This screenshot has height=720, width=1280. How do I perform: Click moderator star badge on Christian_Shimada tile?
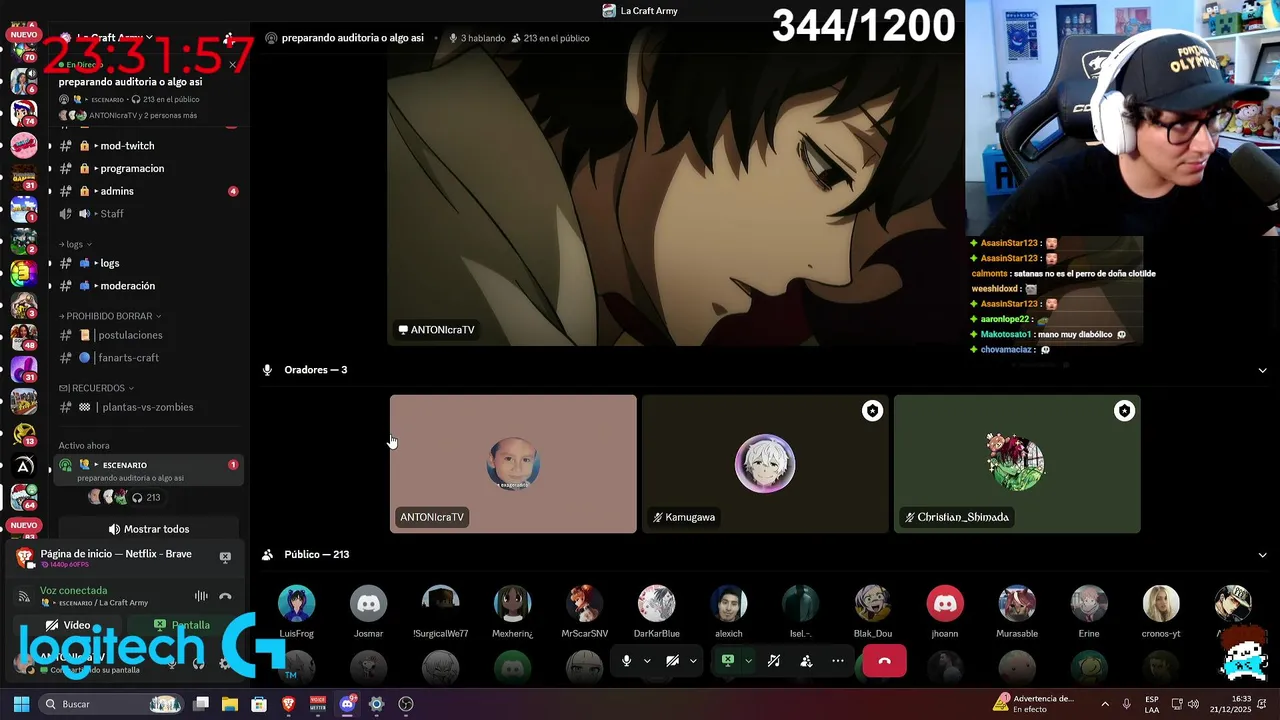point(1125,411)
